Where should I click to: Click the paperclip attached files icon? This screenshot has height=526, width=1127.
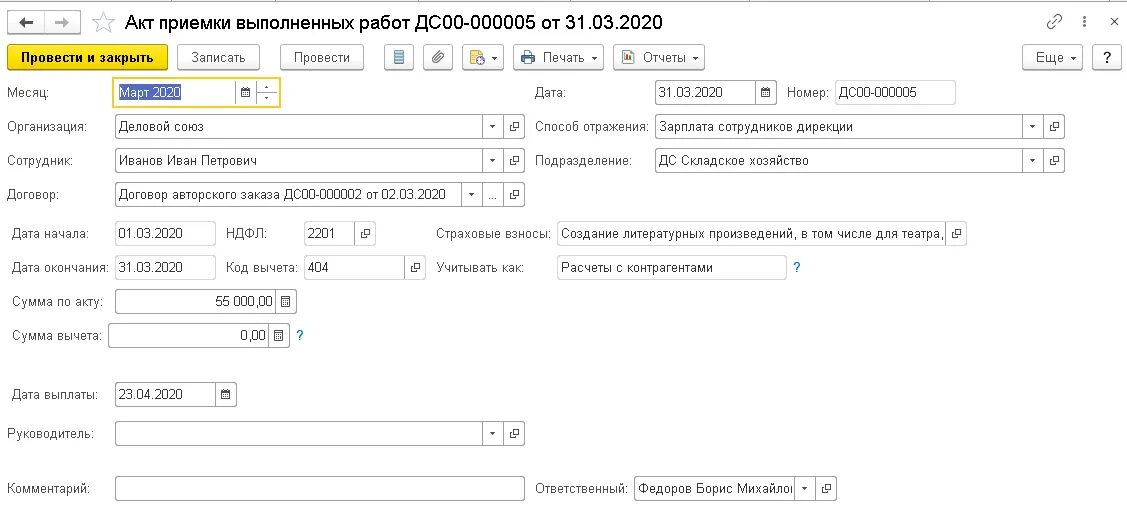pyautogui.click(x=438, y=58)
